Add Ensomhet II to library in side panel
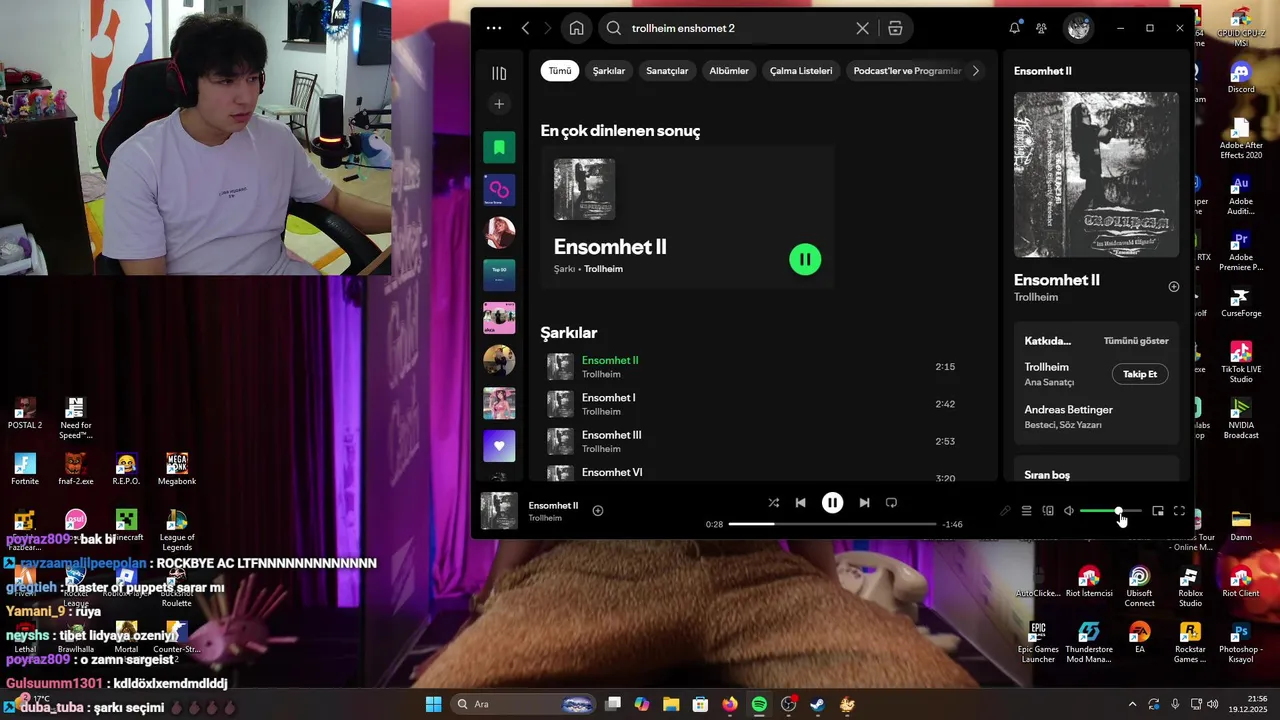This screenshot has width=1280, height=720. 1174,287
